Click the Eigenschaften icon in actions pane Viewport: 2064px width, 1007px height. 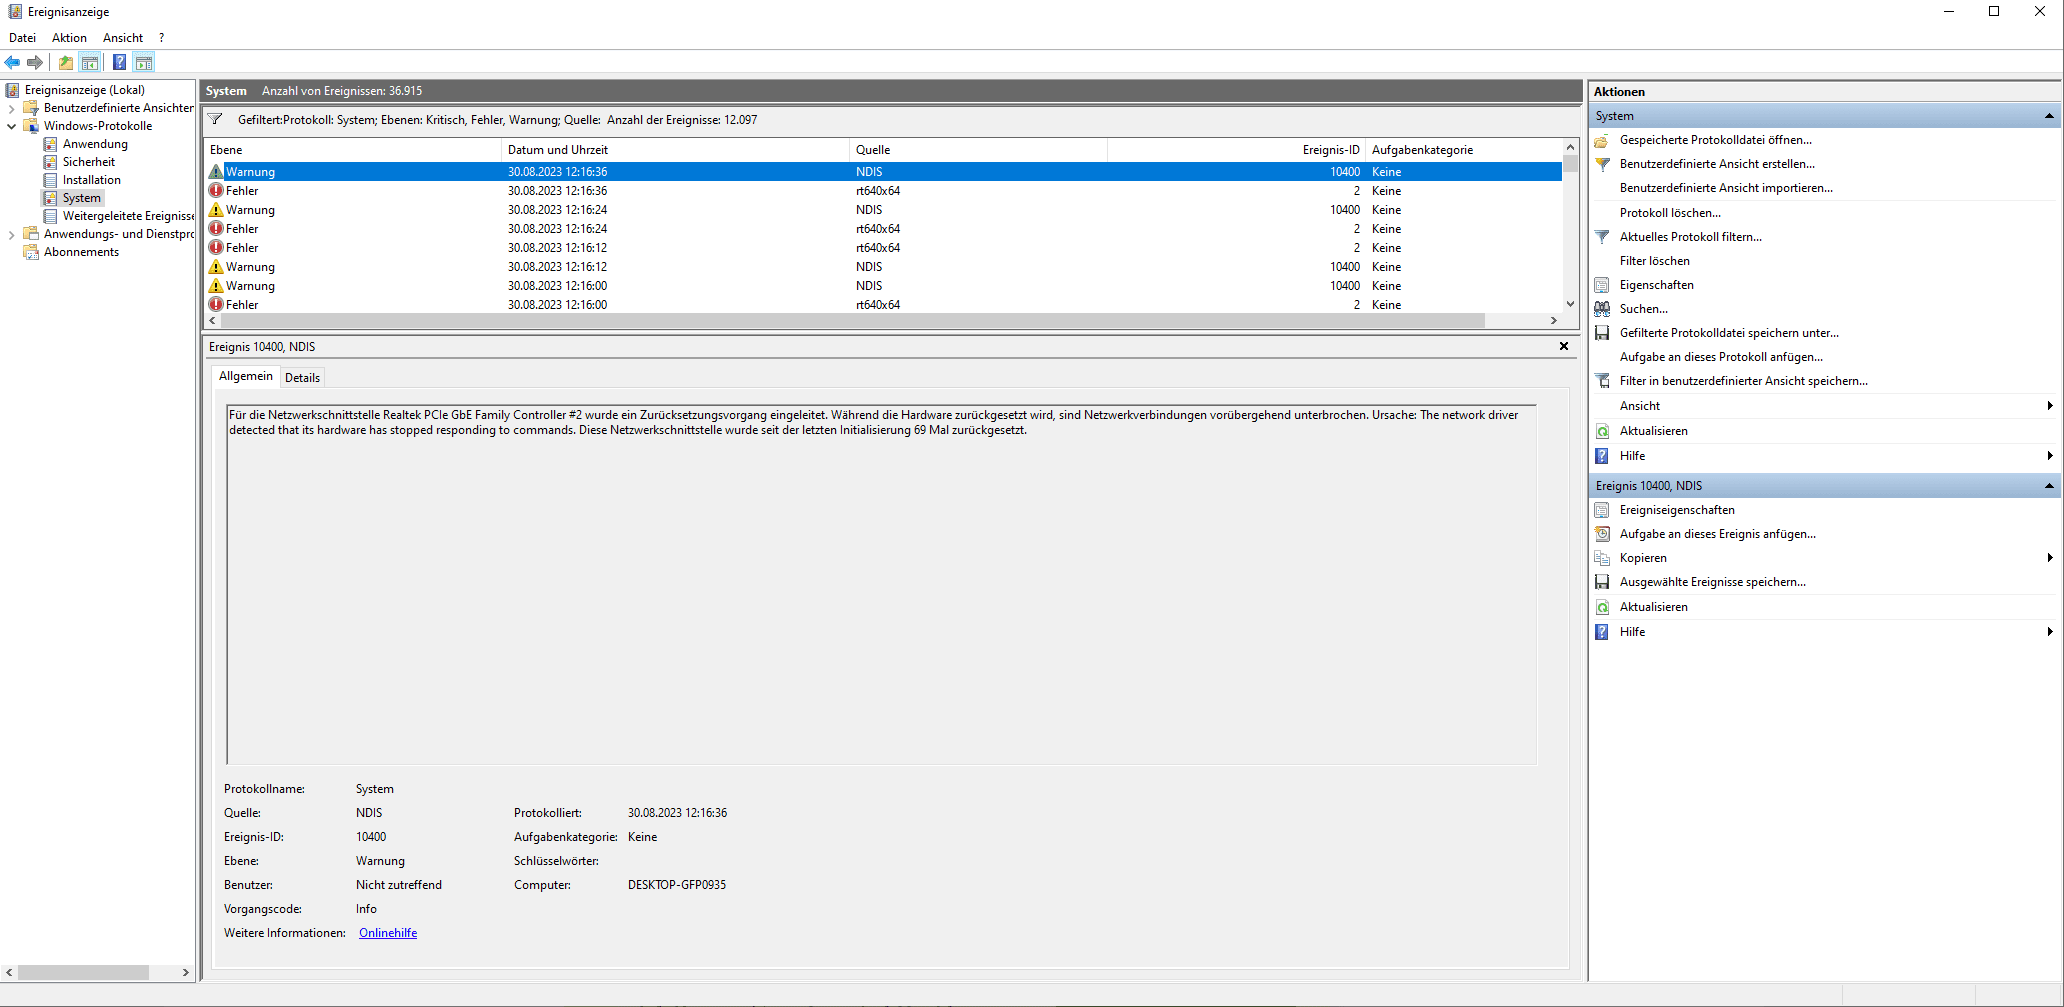coord(1602,285)
